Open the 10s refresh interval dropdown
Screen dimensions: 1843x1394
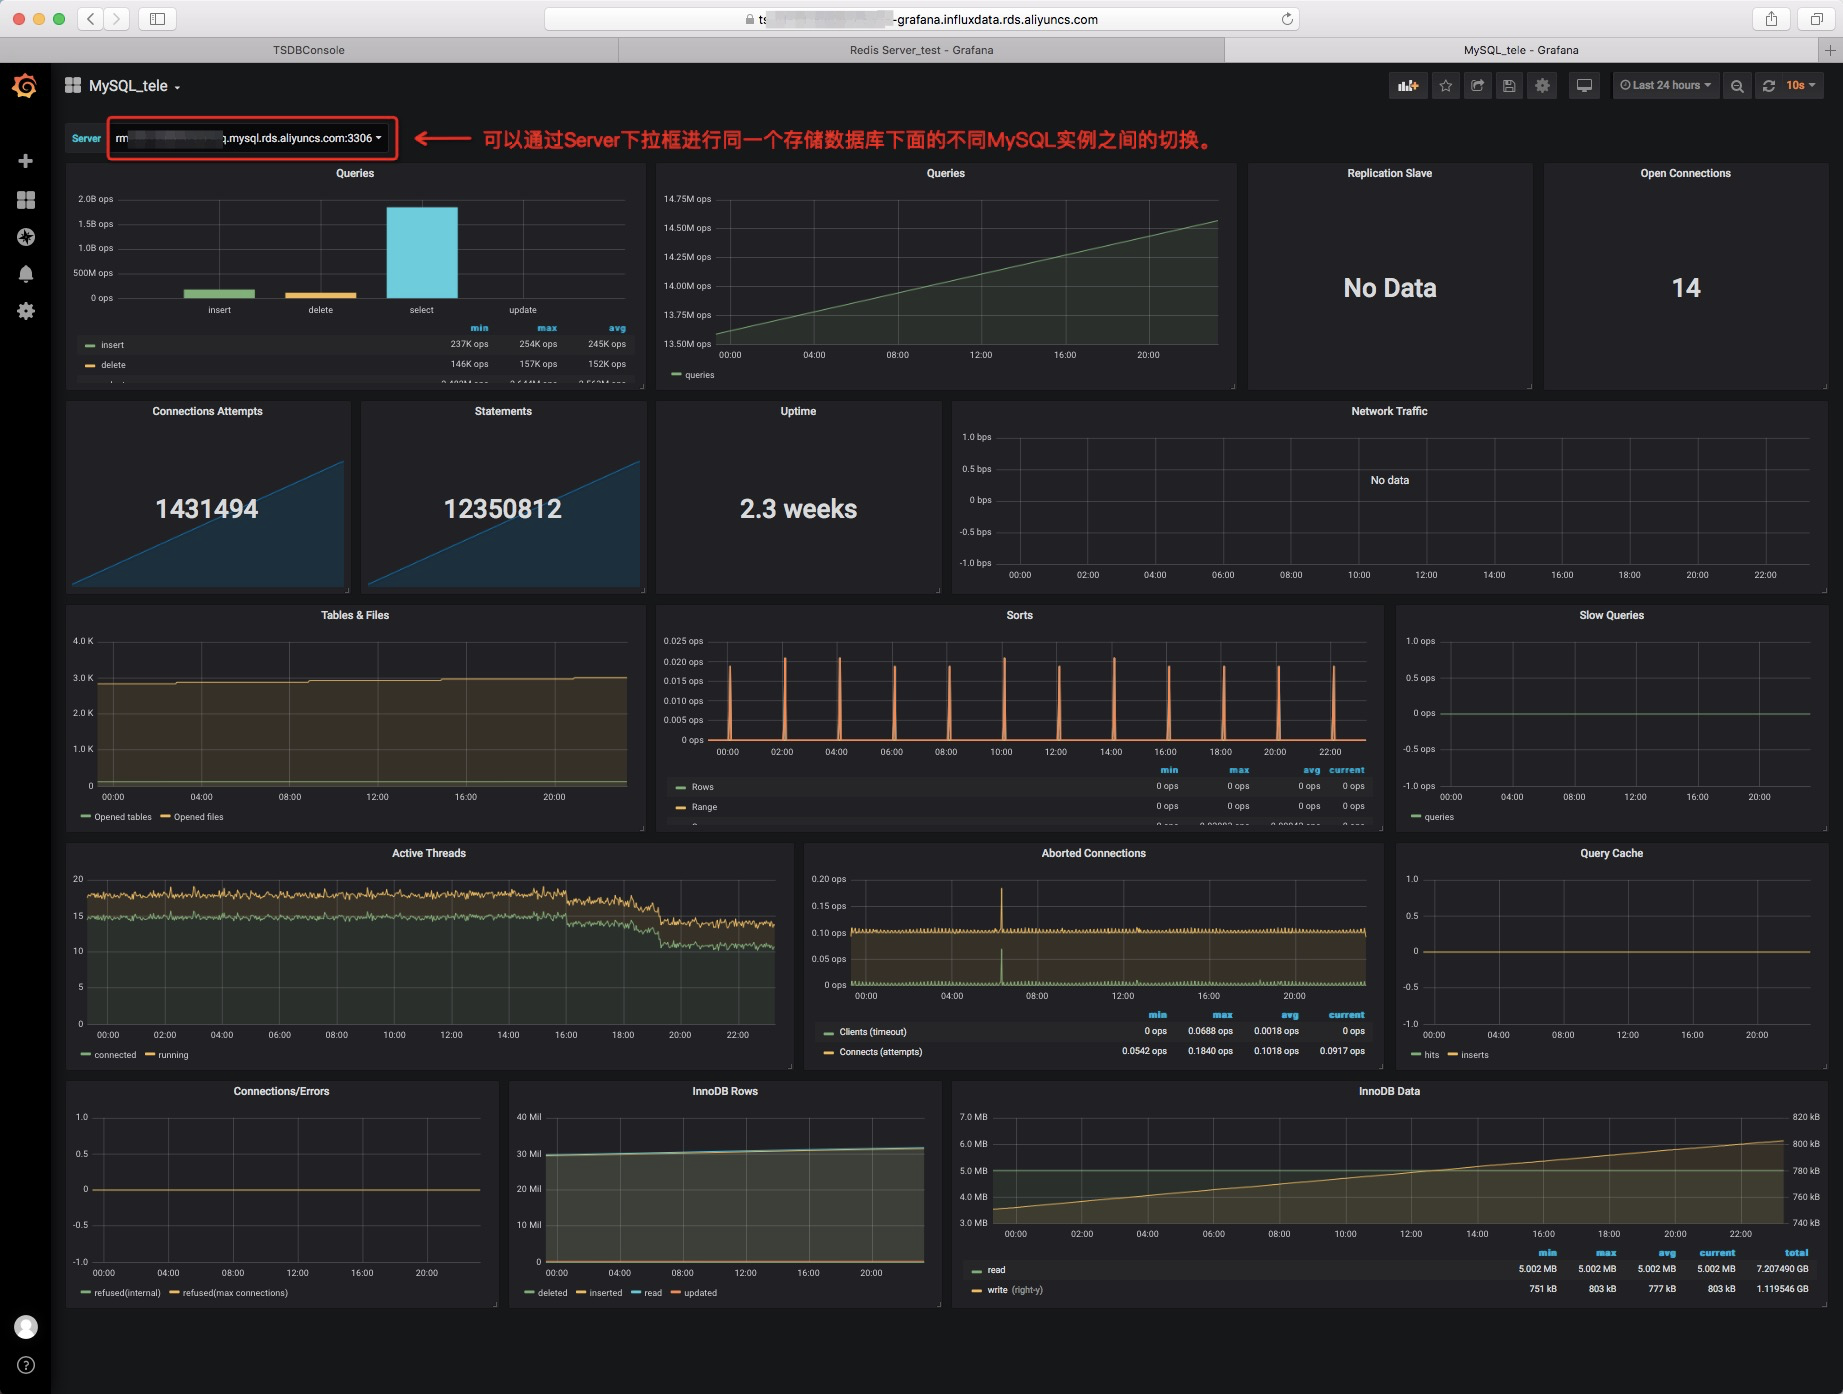[1801, 86]
